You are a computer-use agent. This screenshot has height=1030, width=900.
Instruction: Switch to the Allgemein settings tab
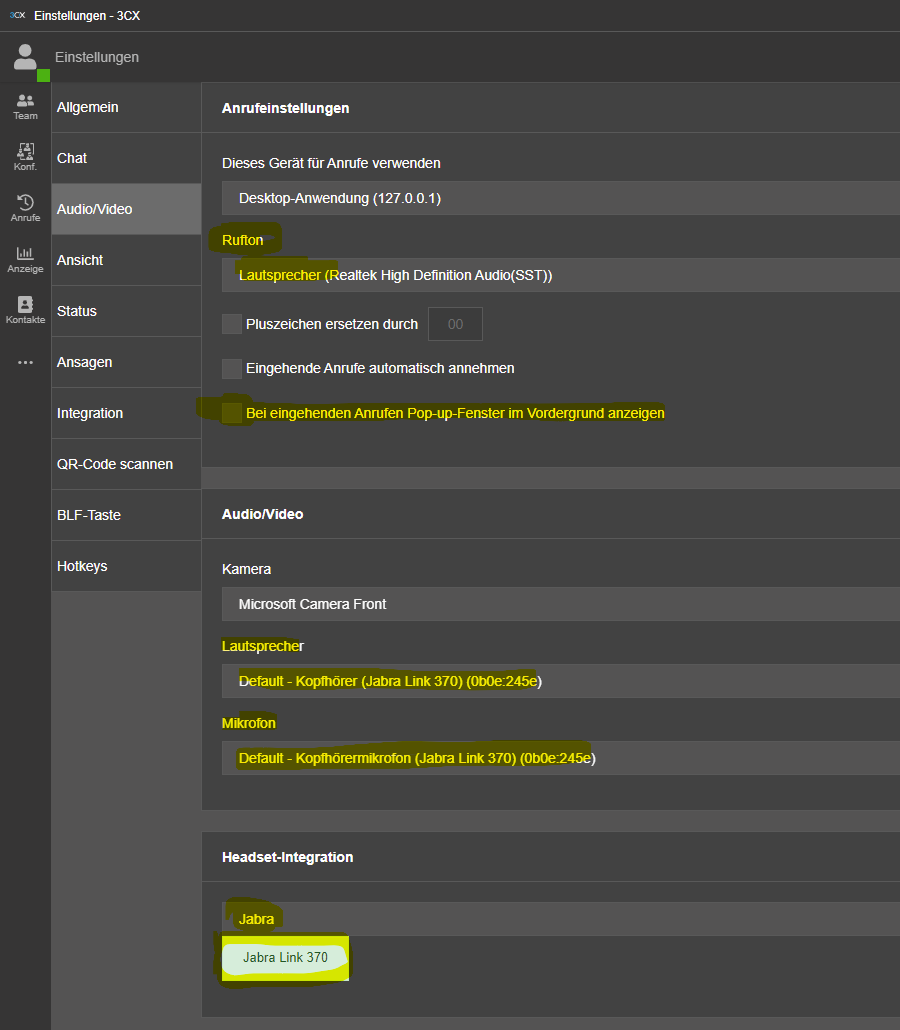point(126,107)
